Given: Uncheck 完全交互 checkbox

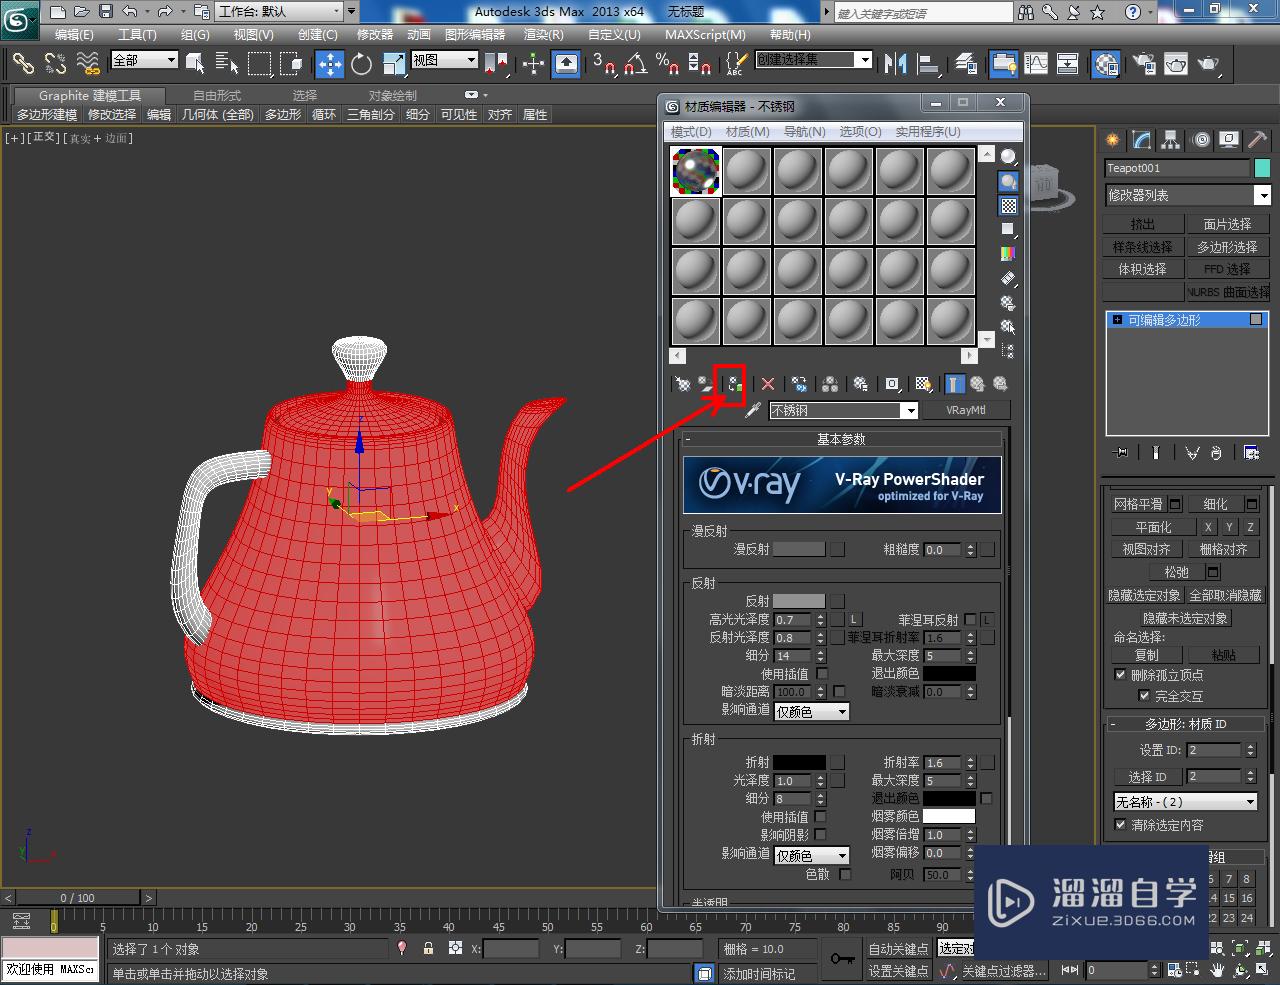Looking at the screenshot, I should (1144, 696).
